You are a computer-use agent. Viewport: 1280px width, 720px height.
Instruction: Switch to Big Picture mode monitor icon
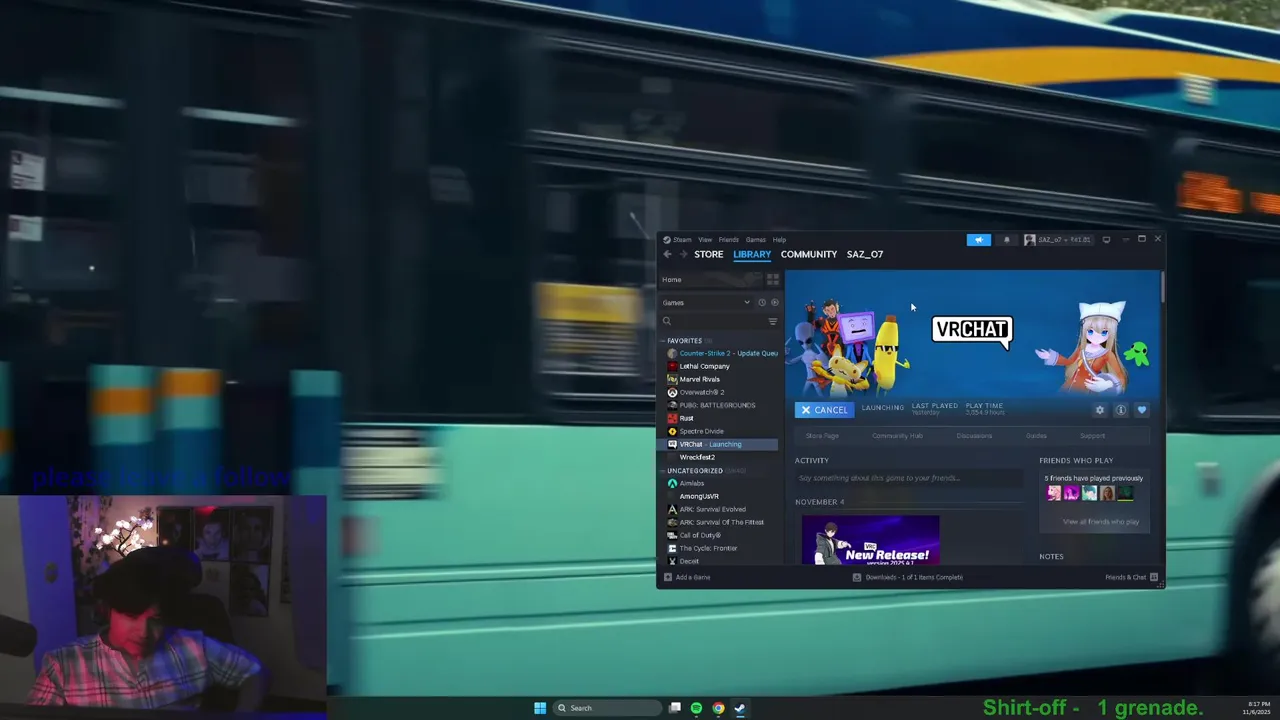[1106, 240]
